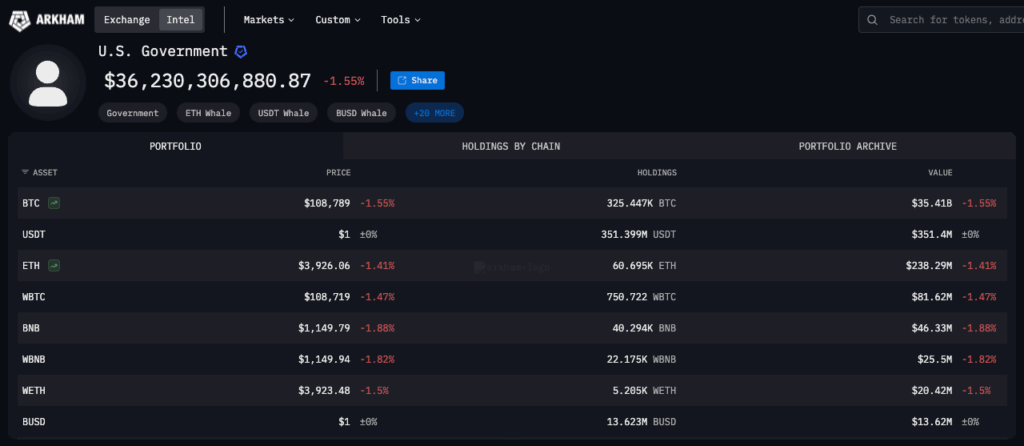Screen dimensions: 1024x446
Task: Select the Portfolio tab
Action: [x=175, y=146]
